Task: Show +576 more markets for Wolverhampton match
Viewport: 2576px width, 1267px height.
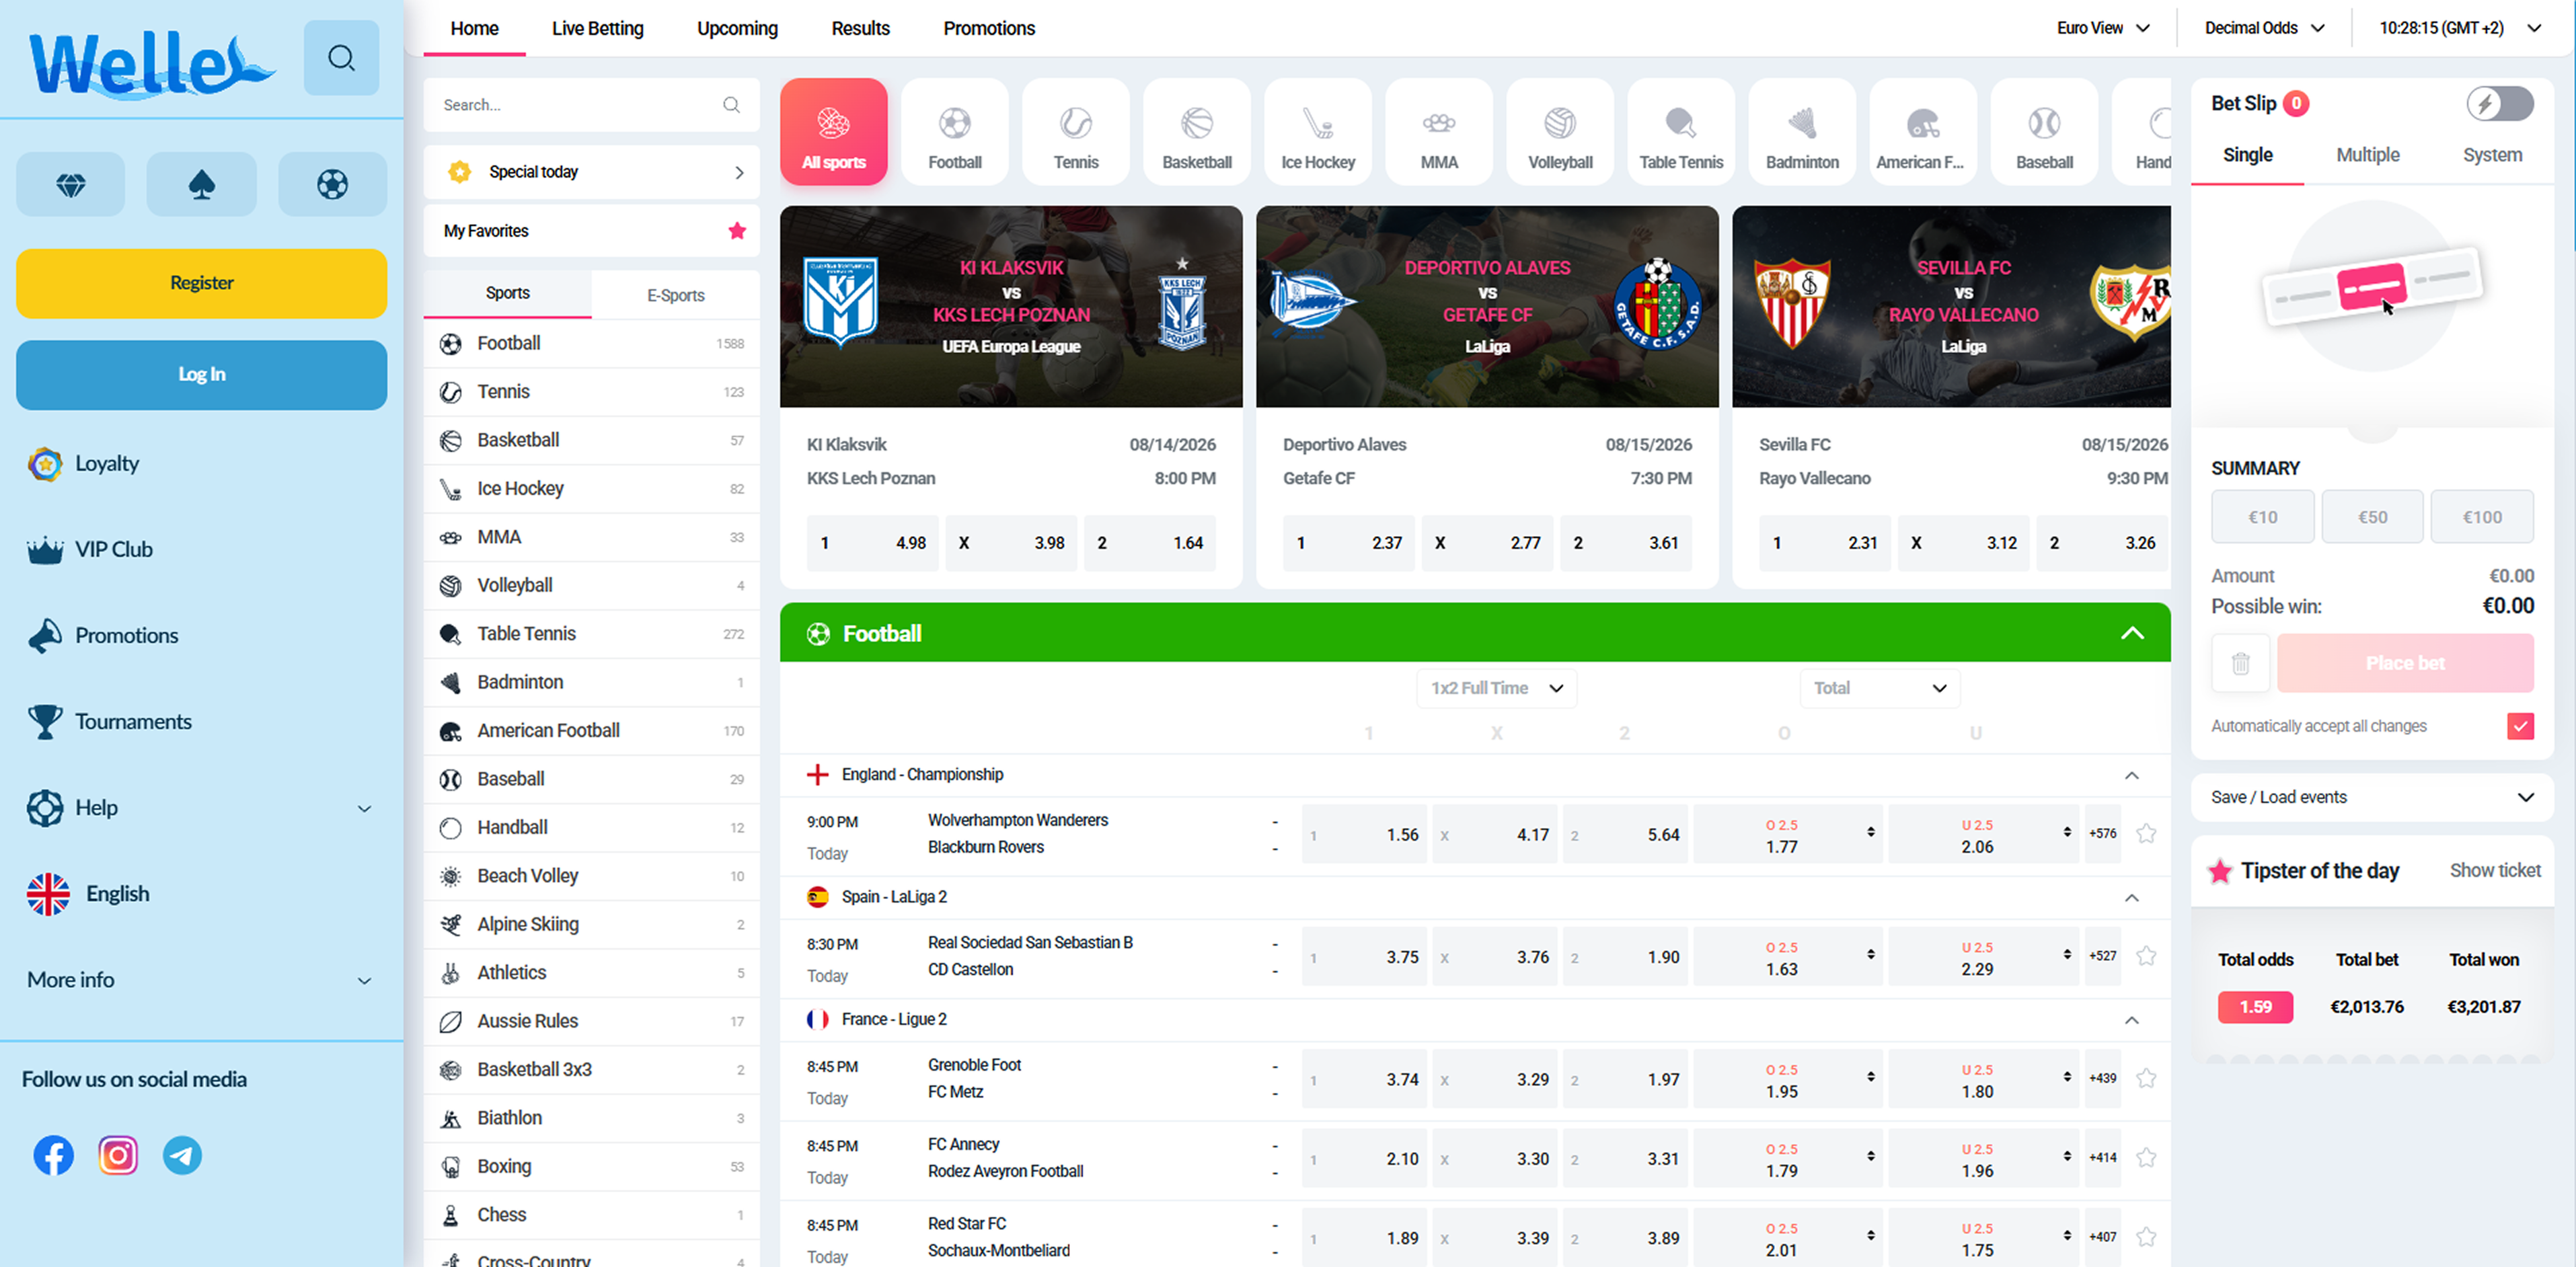Action: 2102,833
